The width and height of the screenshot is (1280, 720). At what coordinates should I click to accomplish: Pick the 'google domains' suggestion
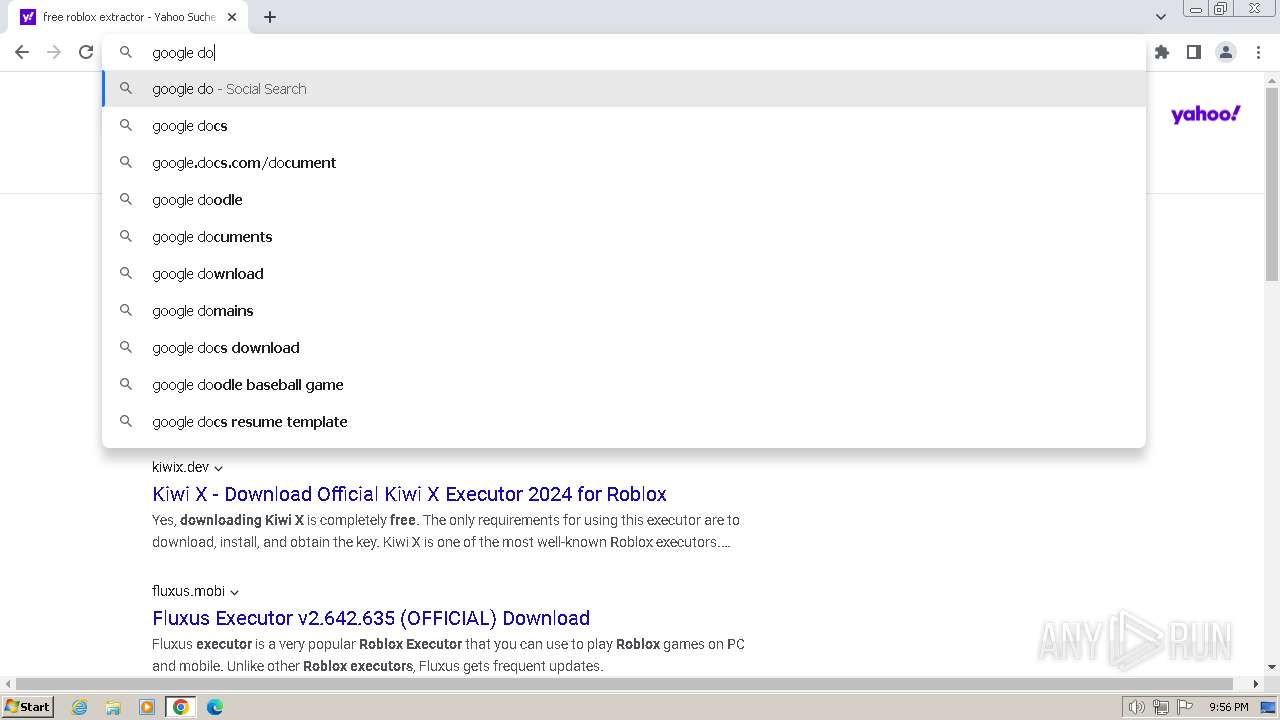[624, 311]
